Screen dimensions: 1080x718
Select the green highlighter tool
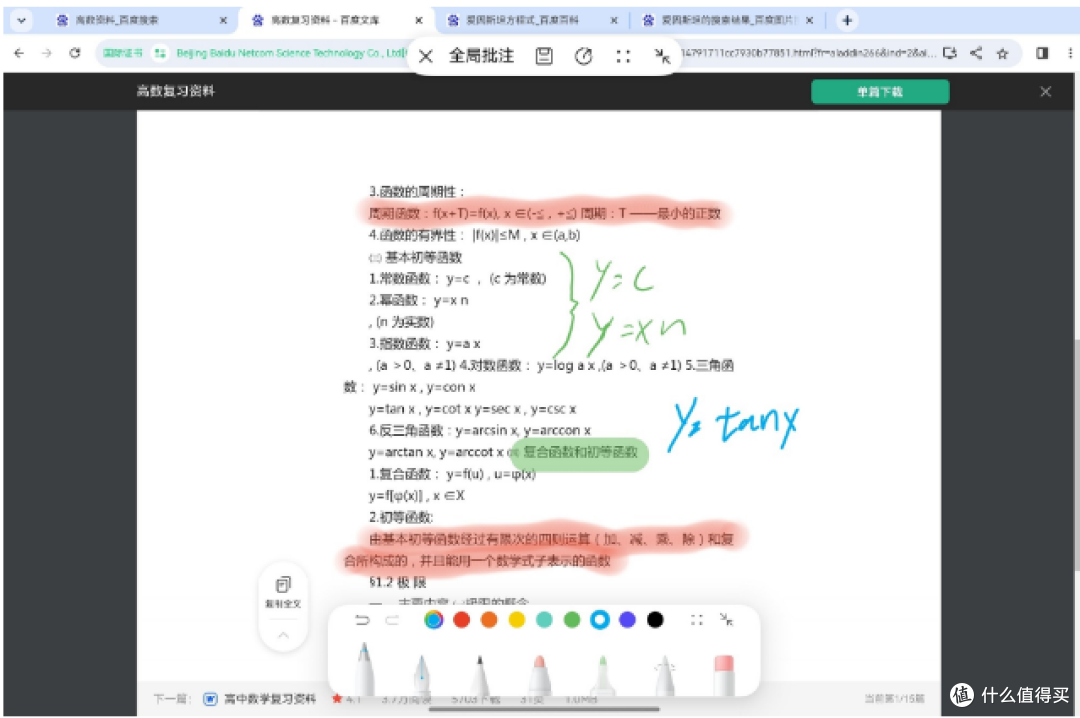(x=602, y=673)
